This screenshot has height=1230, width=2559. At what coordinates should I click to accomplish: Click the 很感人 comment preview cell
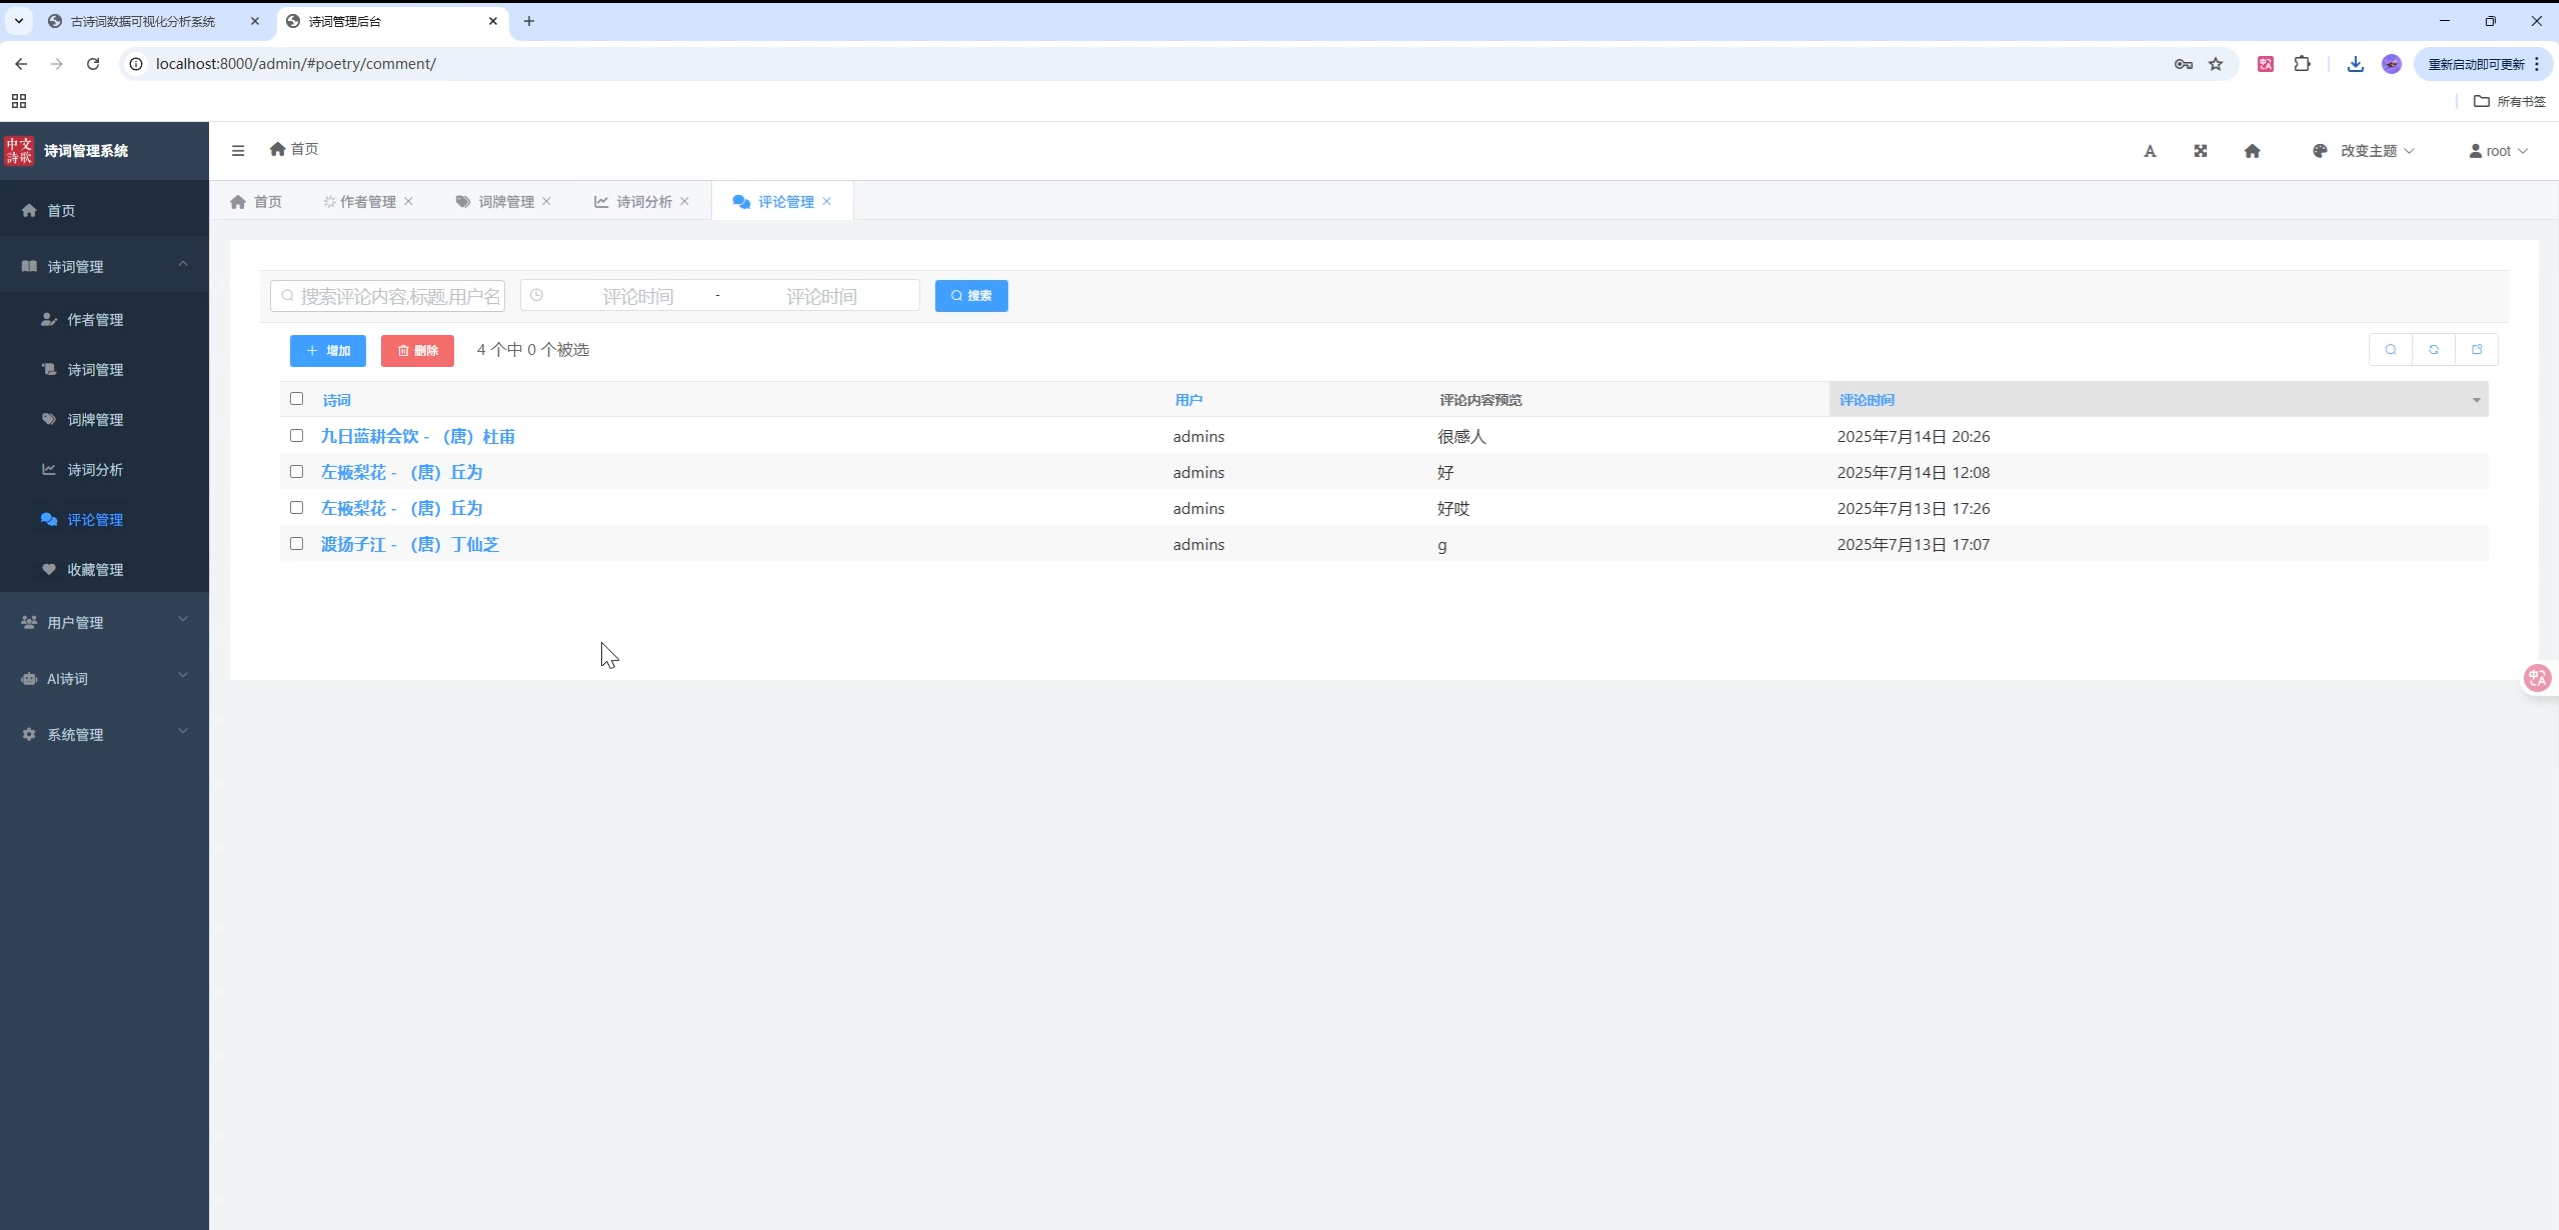(1462, 437)
